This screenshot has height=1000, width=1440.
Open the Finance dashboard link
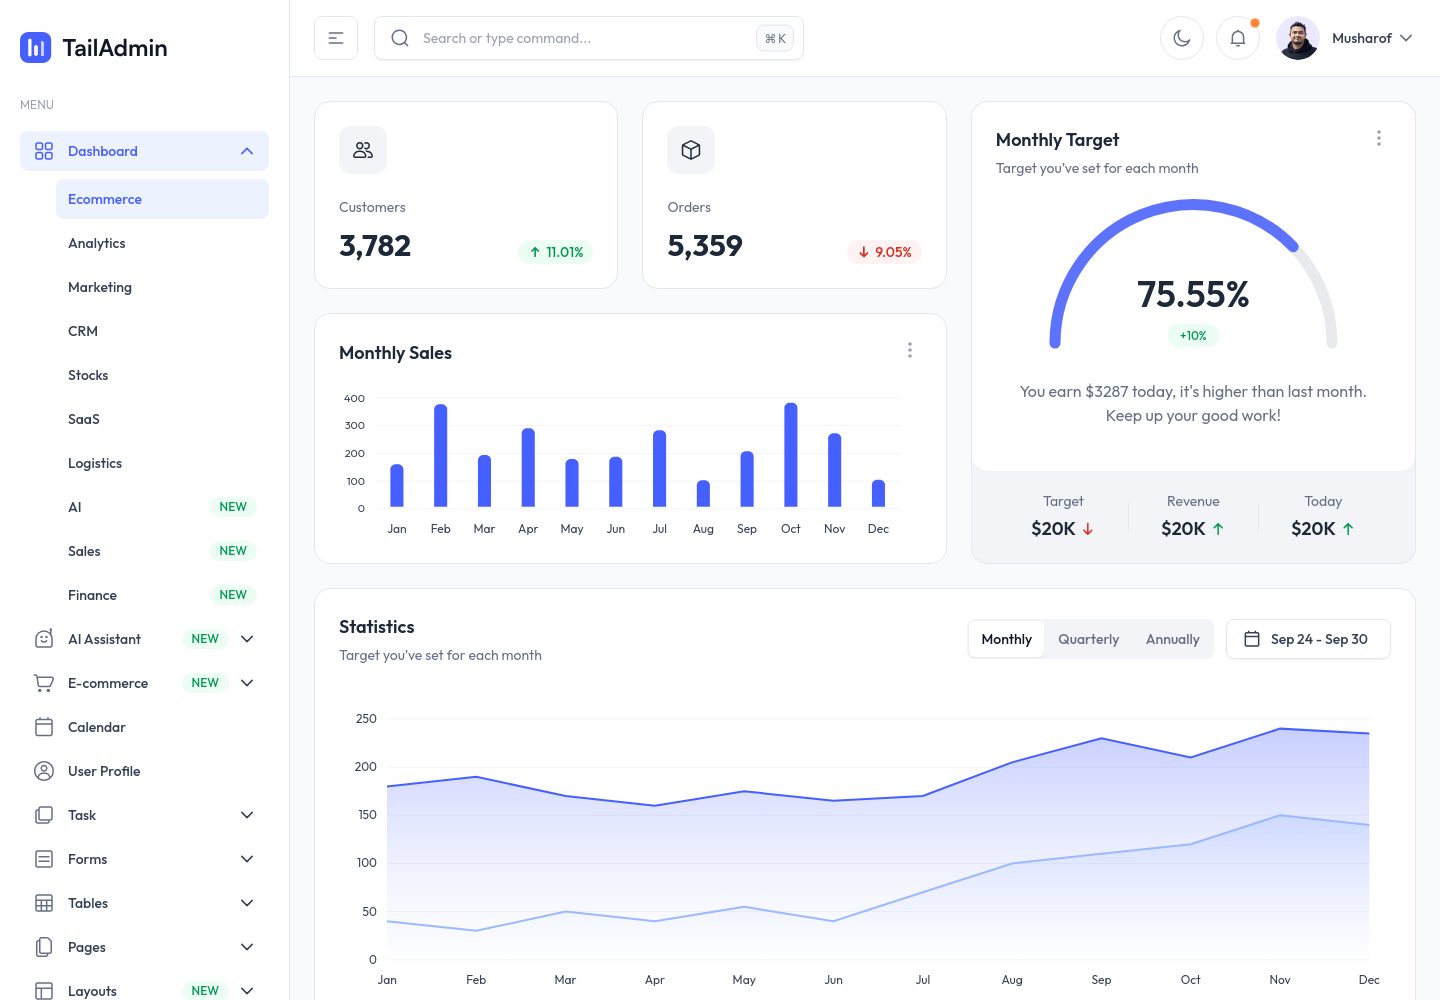pyautogui.click(x=162, y=595)
